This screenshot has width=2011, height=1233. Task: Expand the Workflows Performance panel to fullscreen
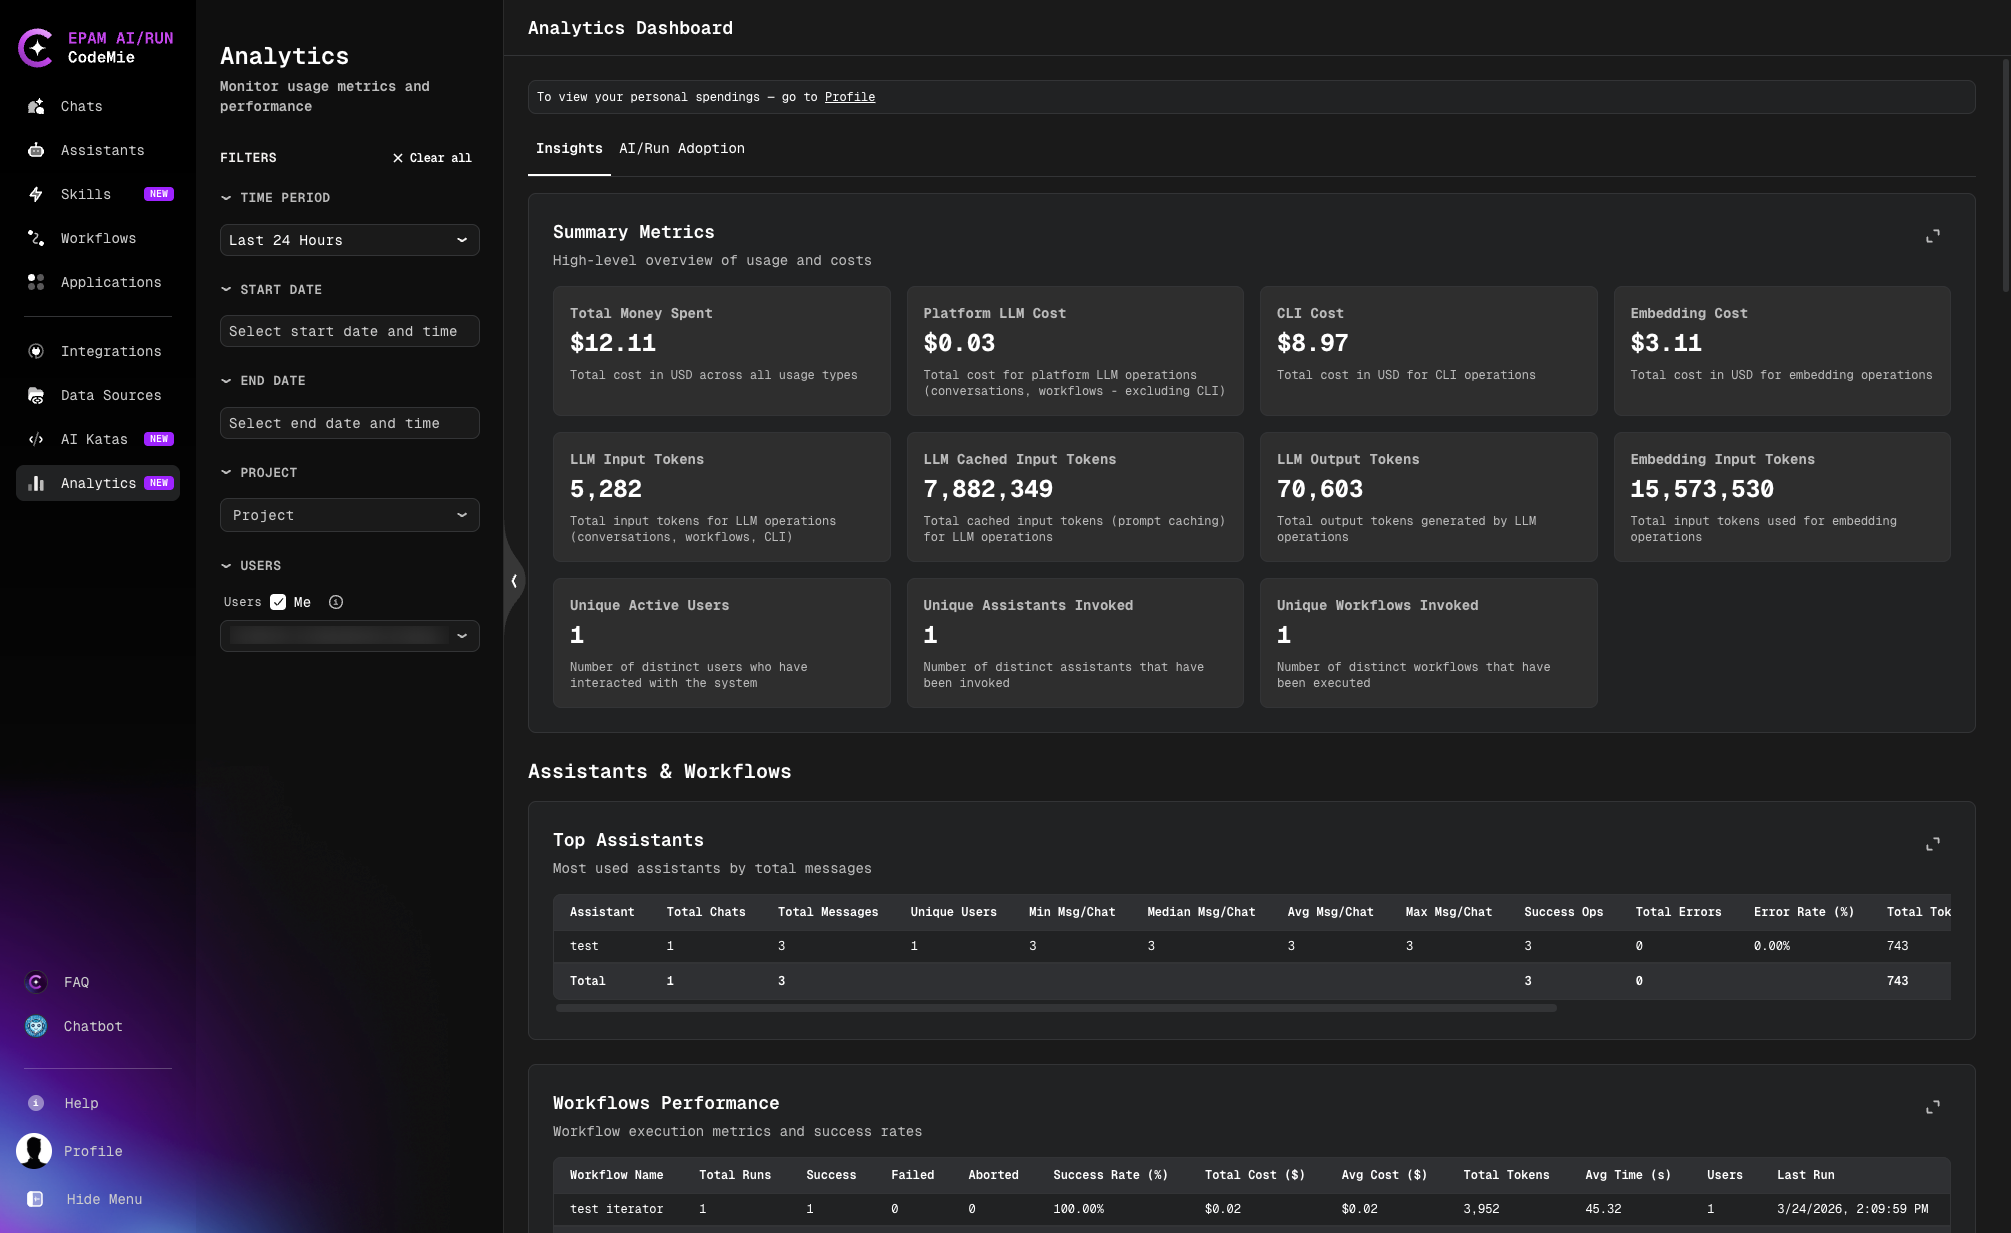1933,1107
